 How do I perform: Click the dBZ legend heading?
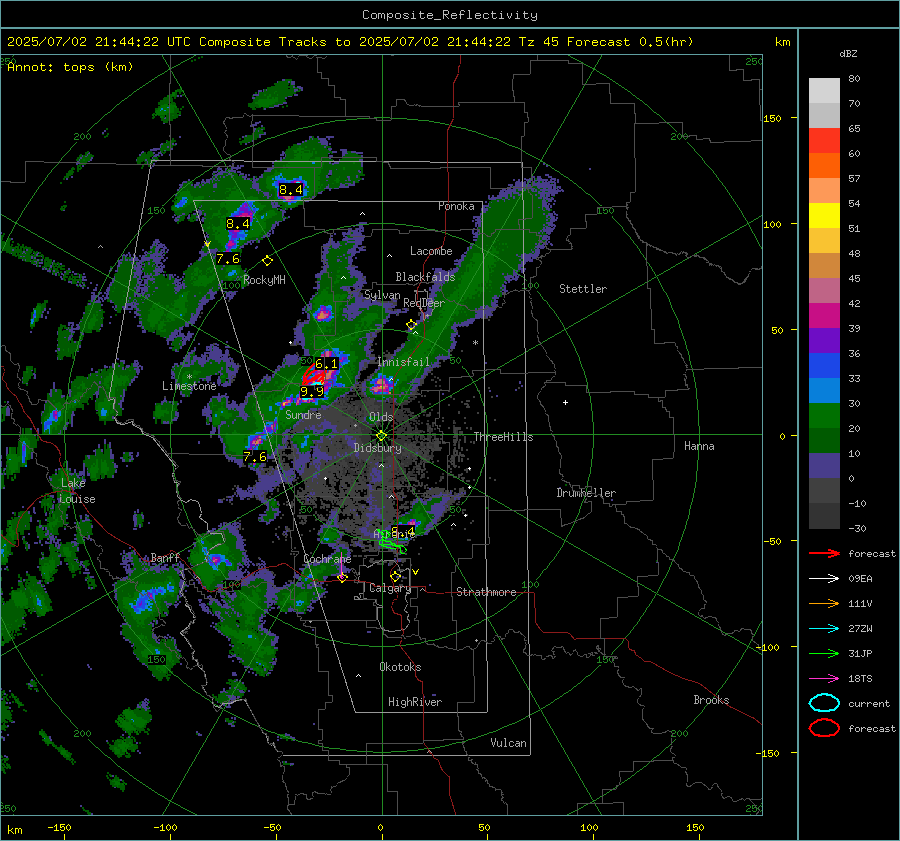pos(848,53)
